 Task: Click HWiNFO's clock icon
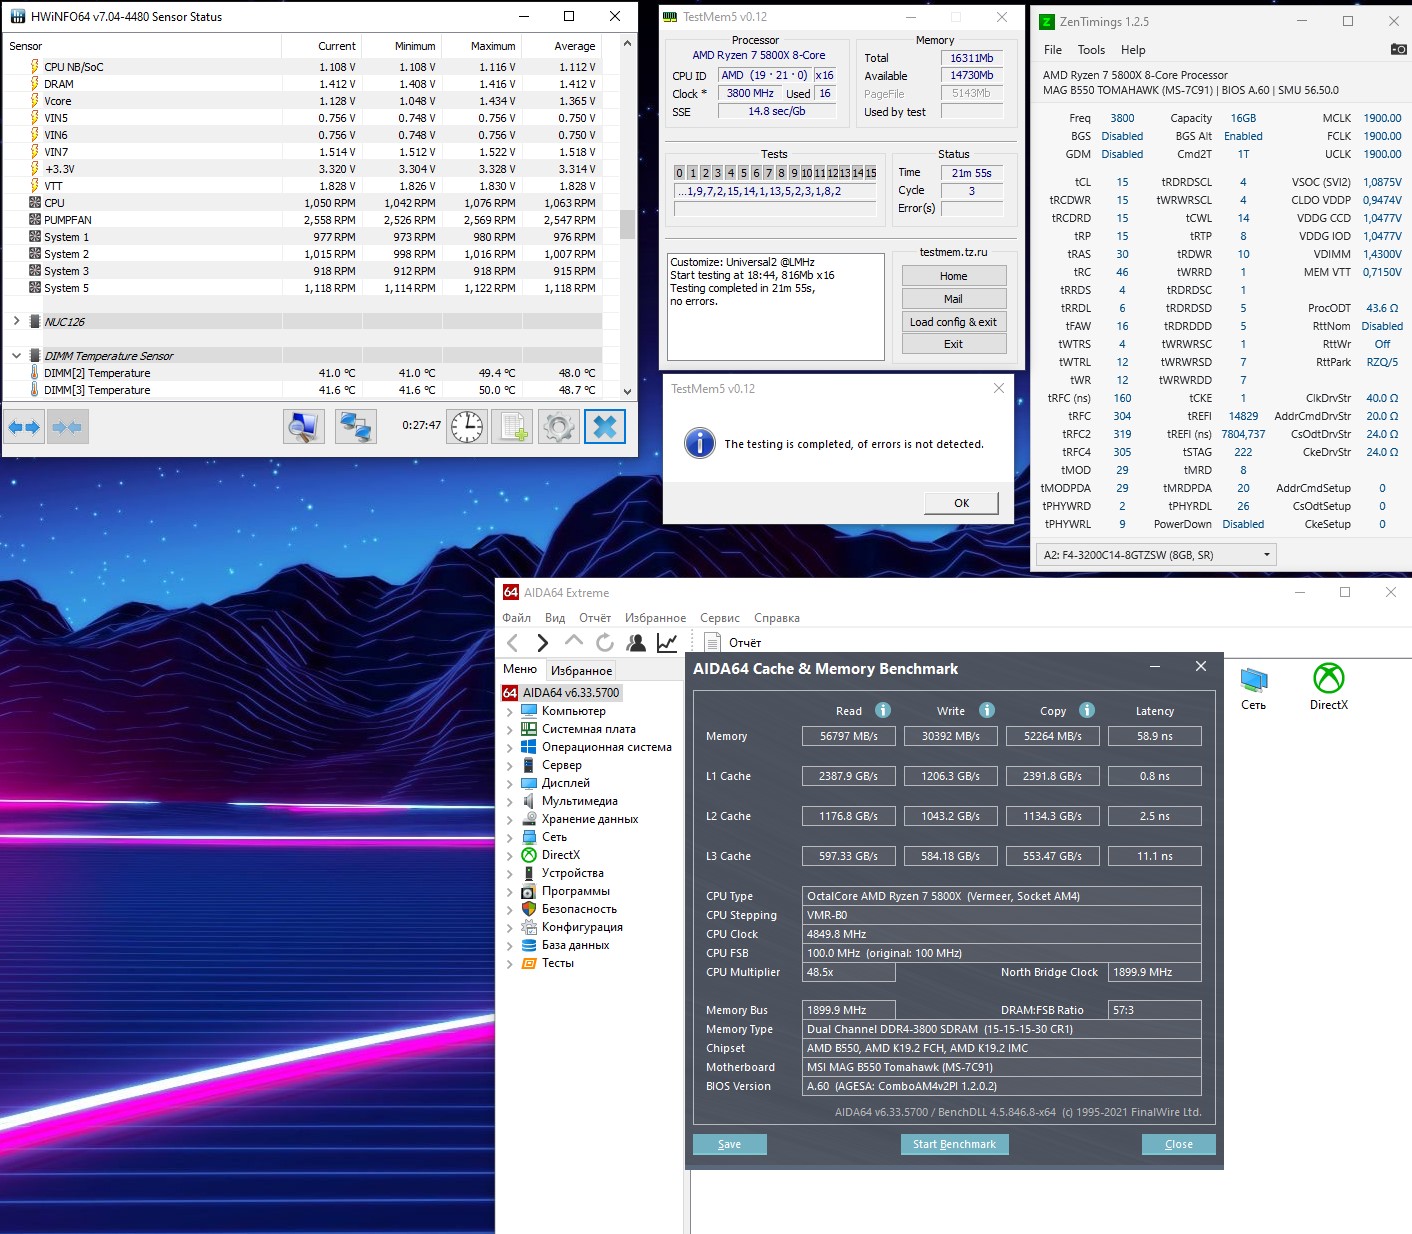click(x=466, y=427)
